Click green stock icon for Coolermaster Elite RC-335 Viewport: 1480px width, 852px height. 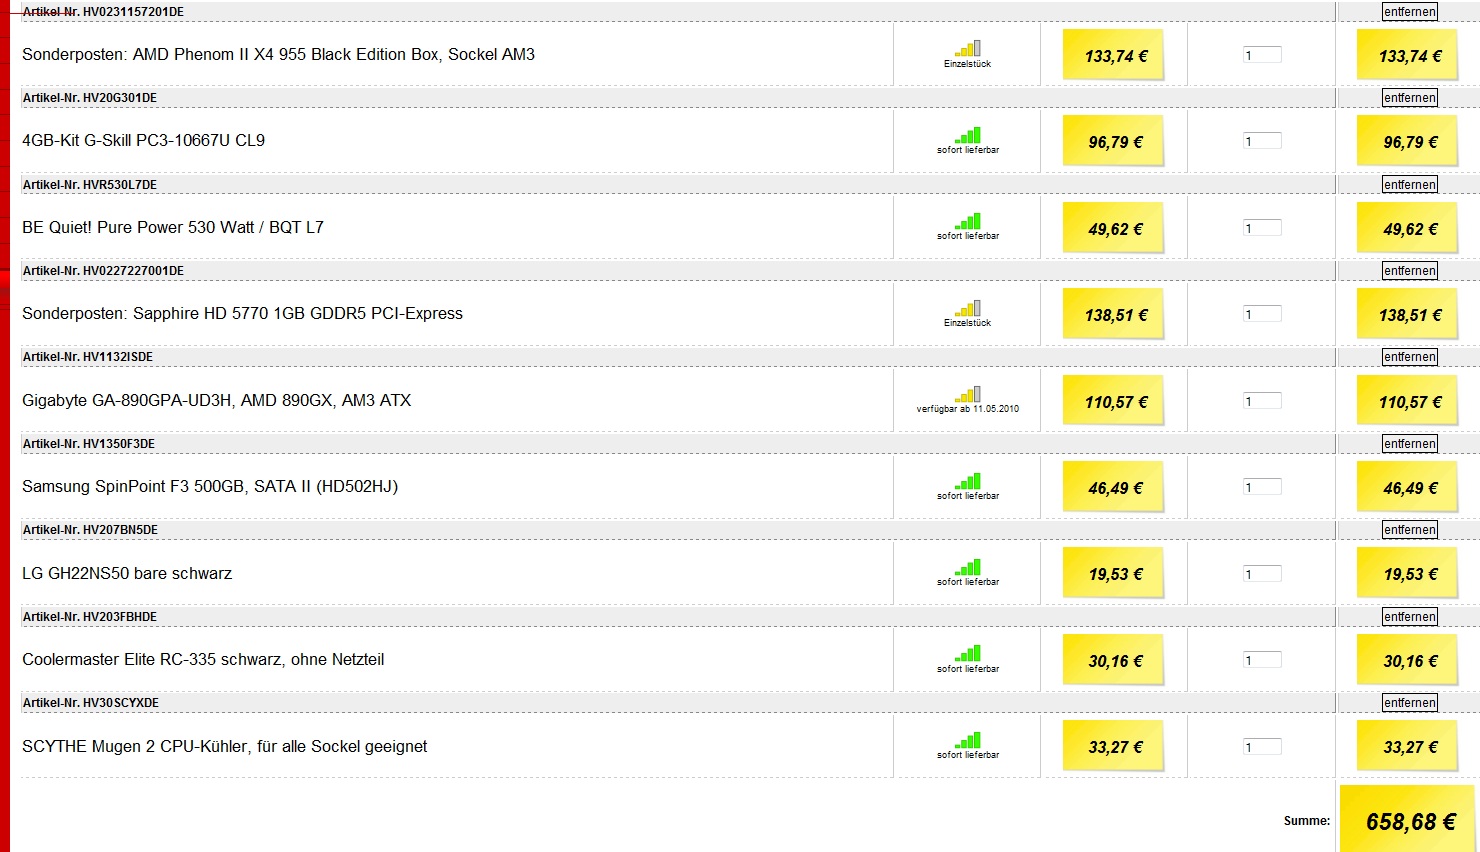tap(968, 654)
